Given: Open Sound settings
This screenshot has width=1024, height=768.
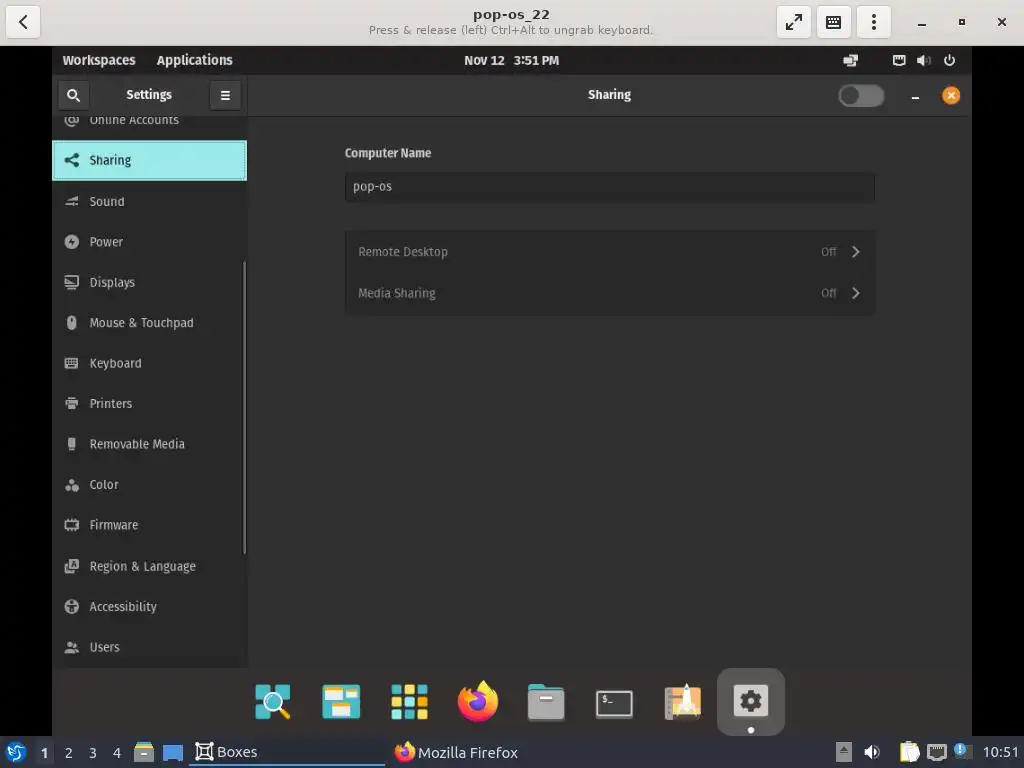Looking at the screenshot, I should (150, 201).
